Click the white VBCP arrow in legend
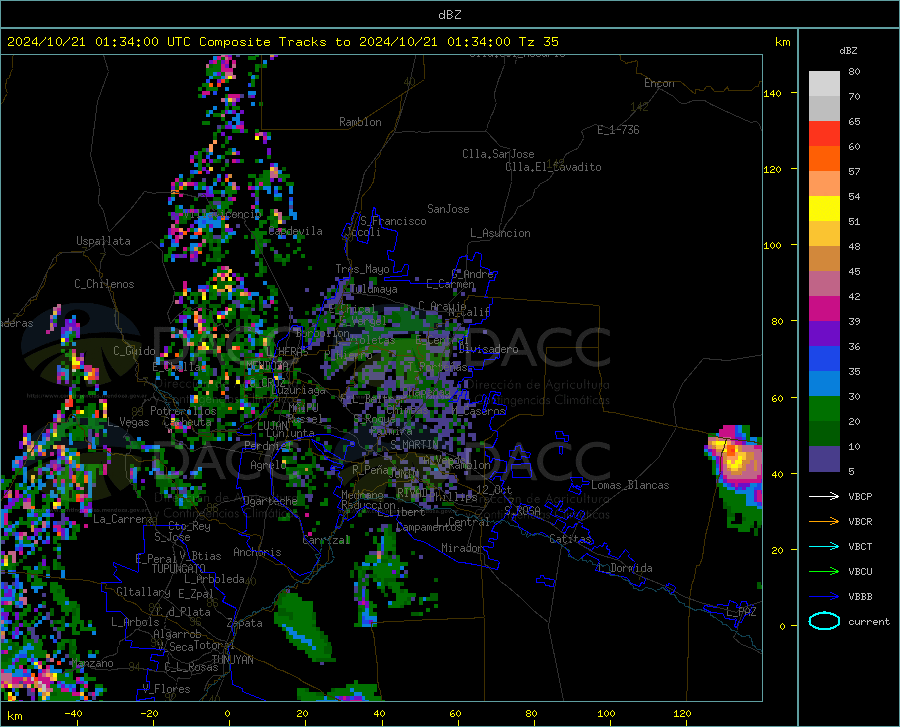The width and height of the screenshot is (900, 727). (824, 496)
